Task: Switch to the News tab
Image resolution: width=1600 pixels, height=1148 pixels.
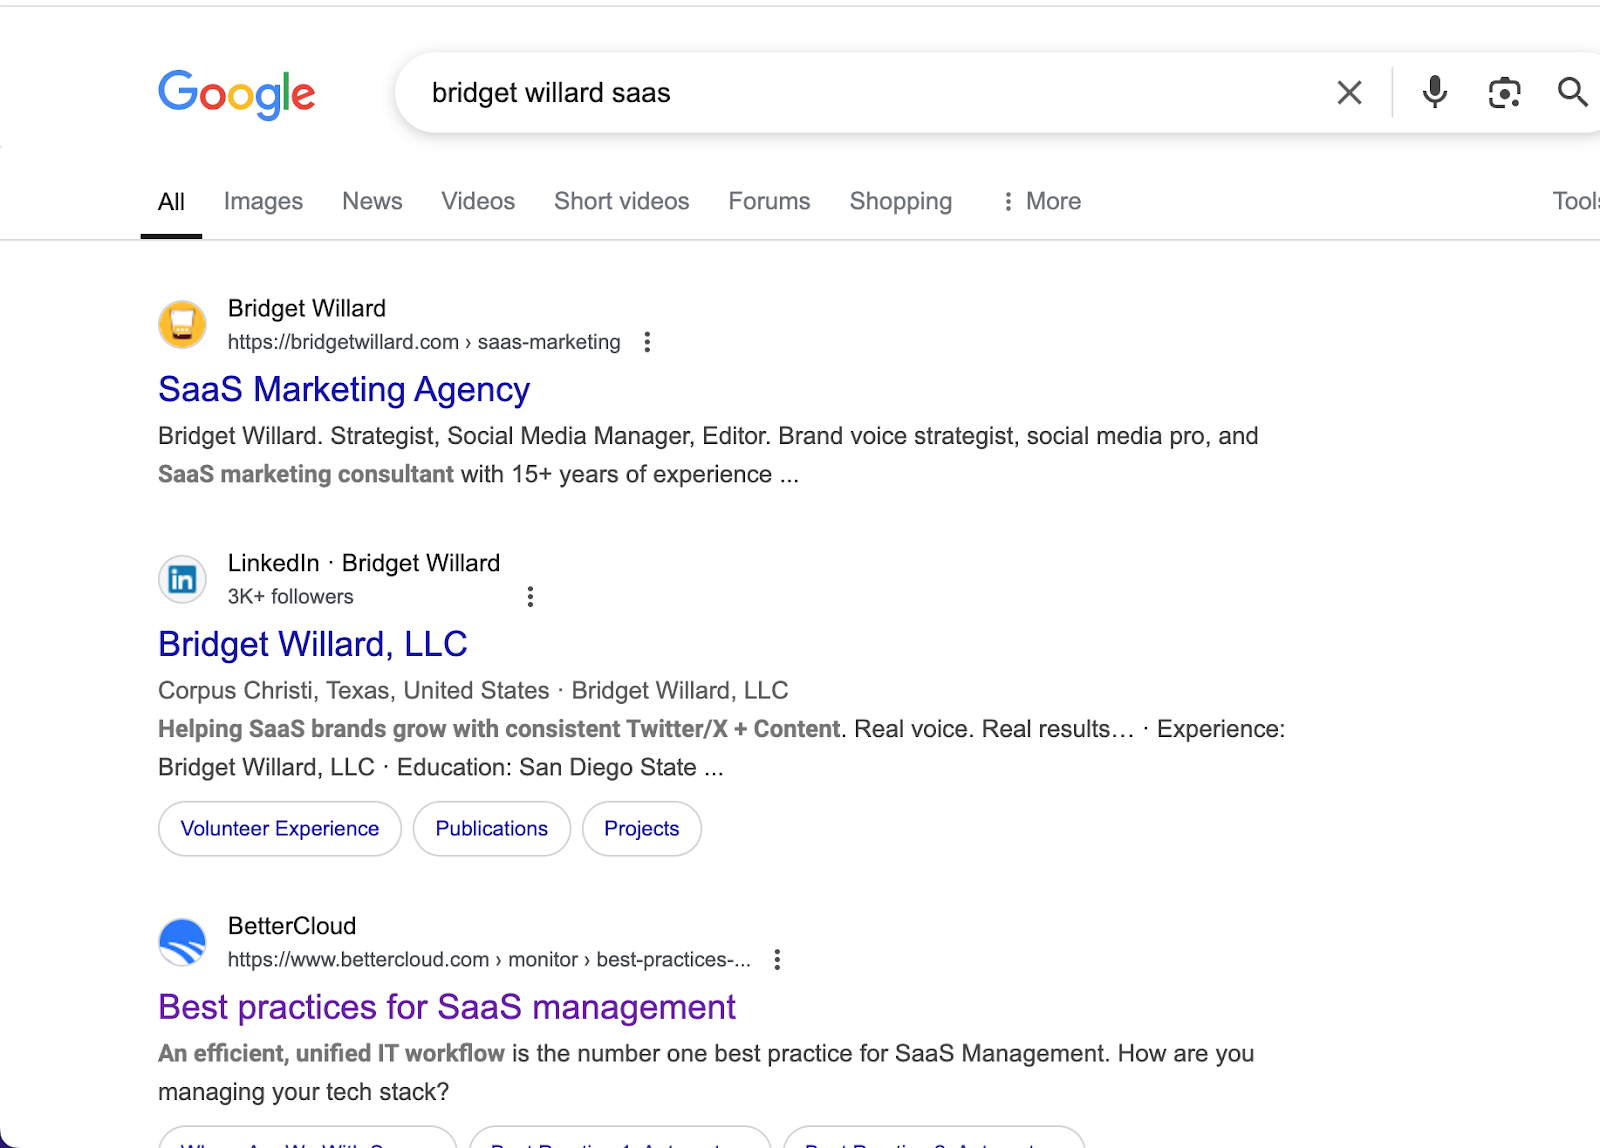Action: coord(372,202)
